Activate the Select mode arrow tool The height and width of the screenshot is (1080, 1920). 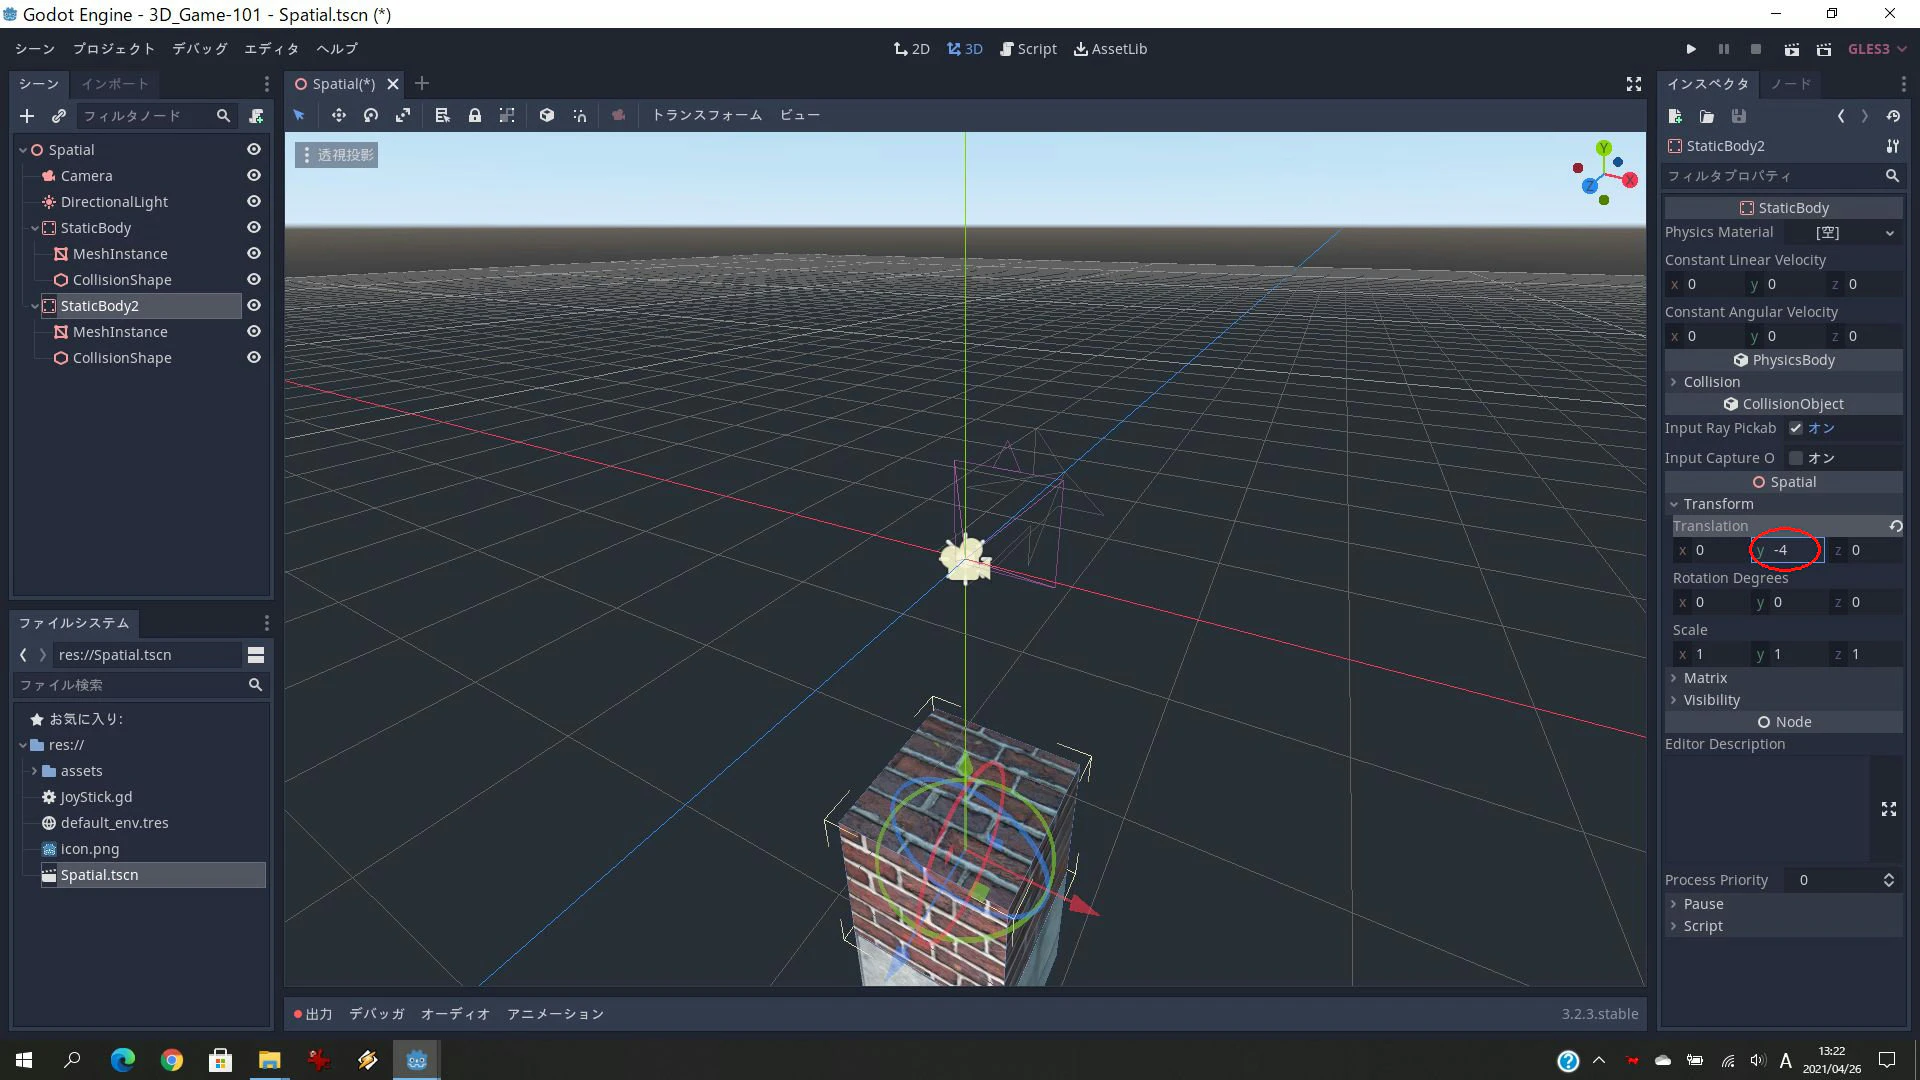click(299, 115)
